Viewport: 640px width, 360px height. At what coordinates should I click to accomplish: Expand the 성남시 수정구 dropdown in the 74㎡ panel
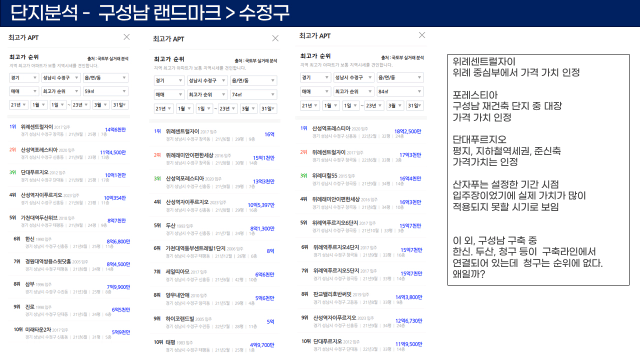tap(207, 80)
